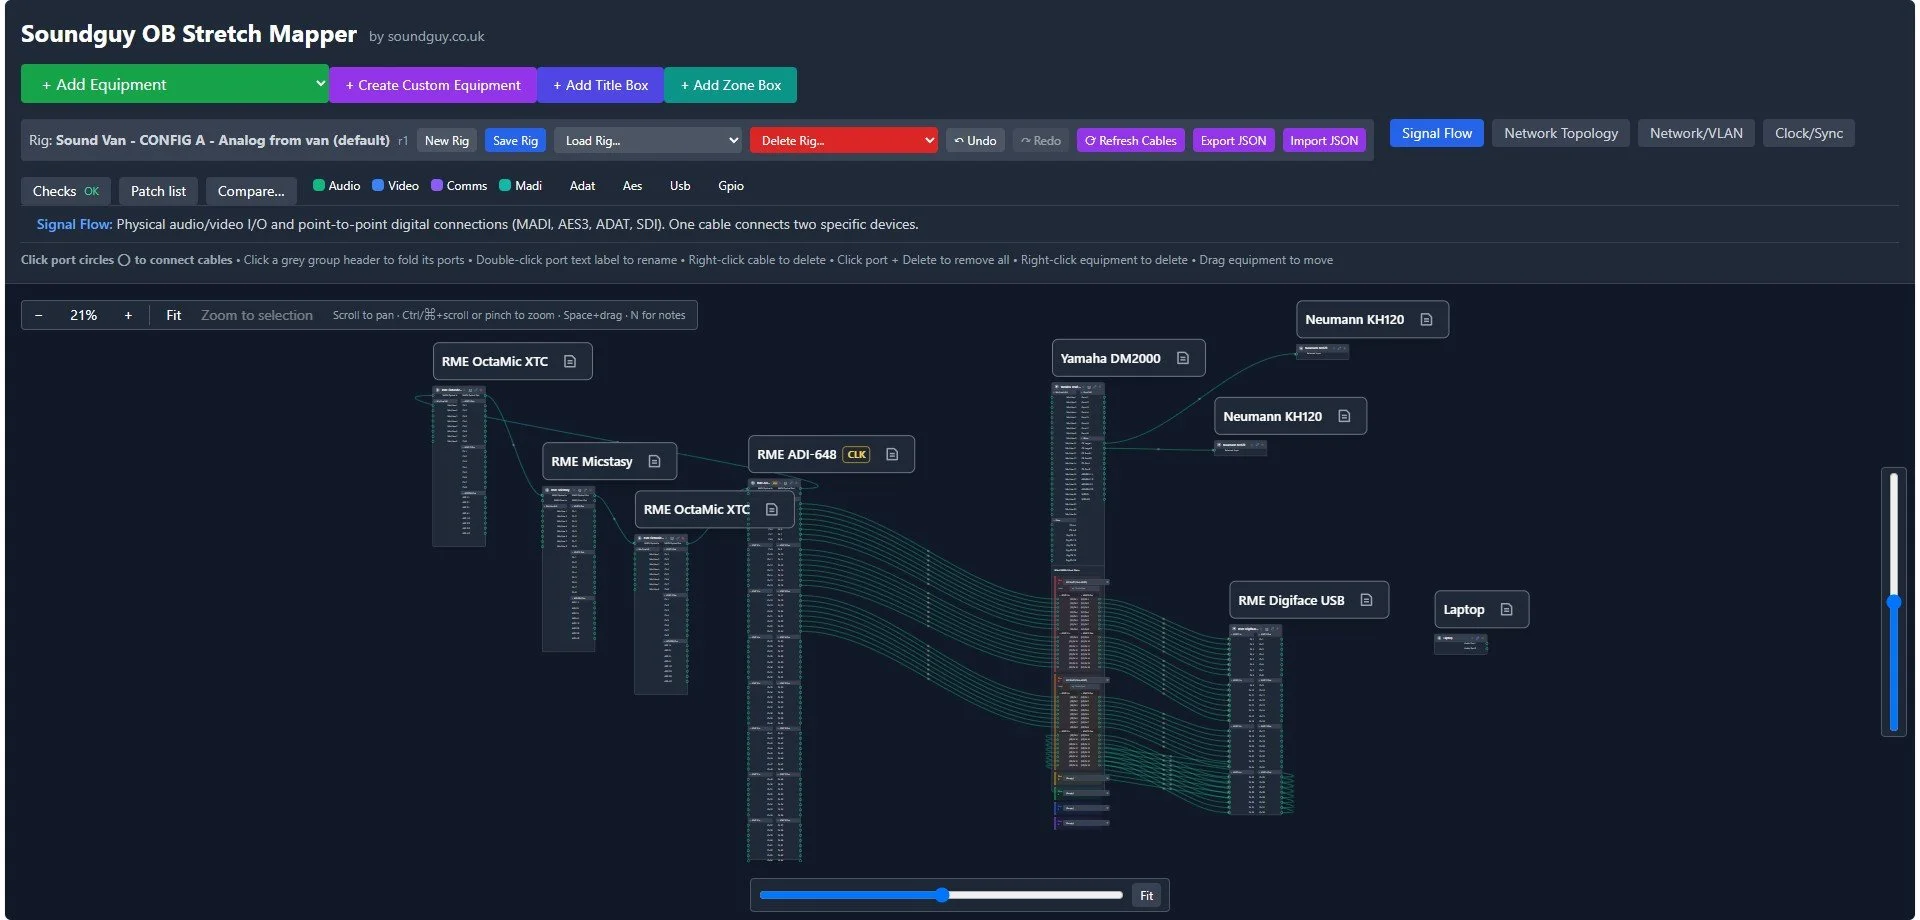Open the Clock/Sync tab

click(1809, 133)
